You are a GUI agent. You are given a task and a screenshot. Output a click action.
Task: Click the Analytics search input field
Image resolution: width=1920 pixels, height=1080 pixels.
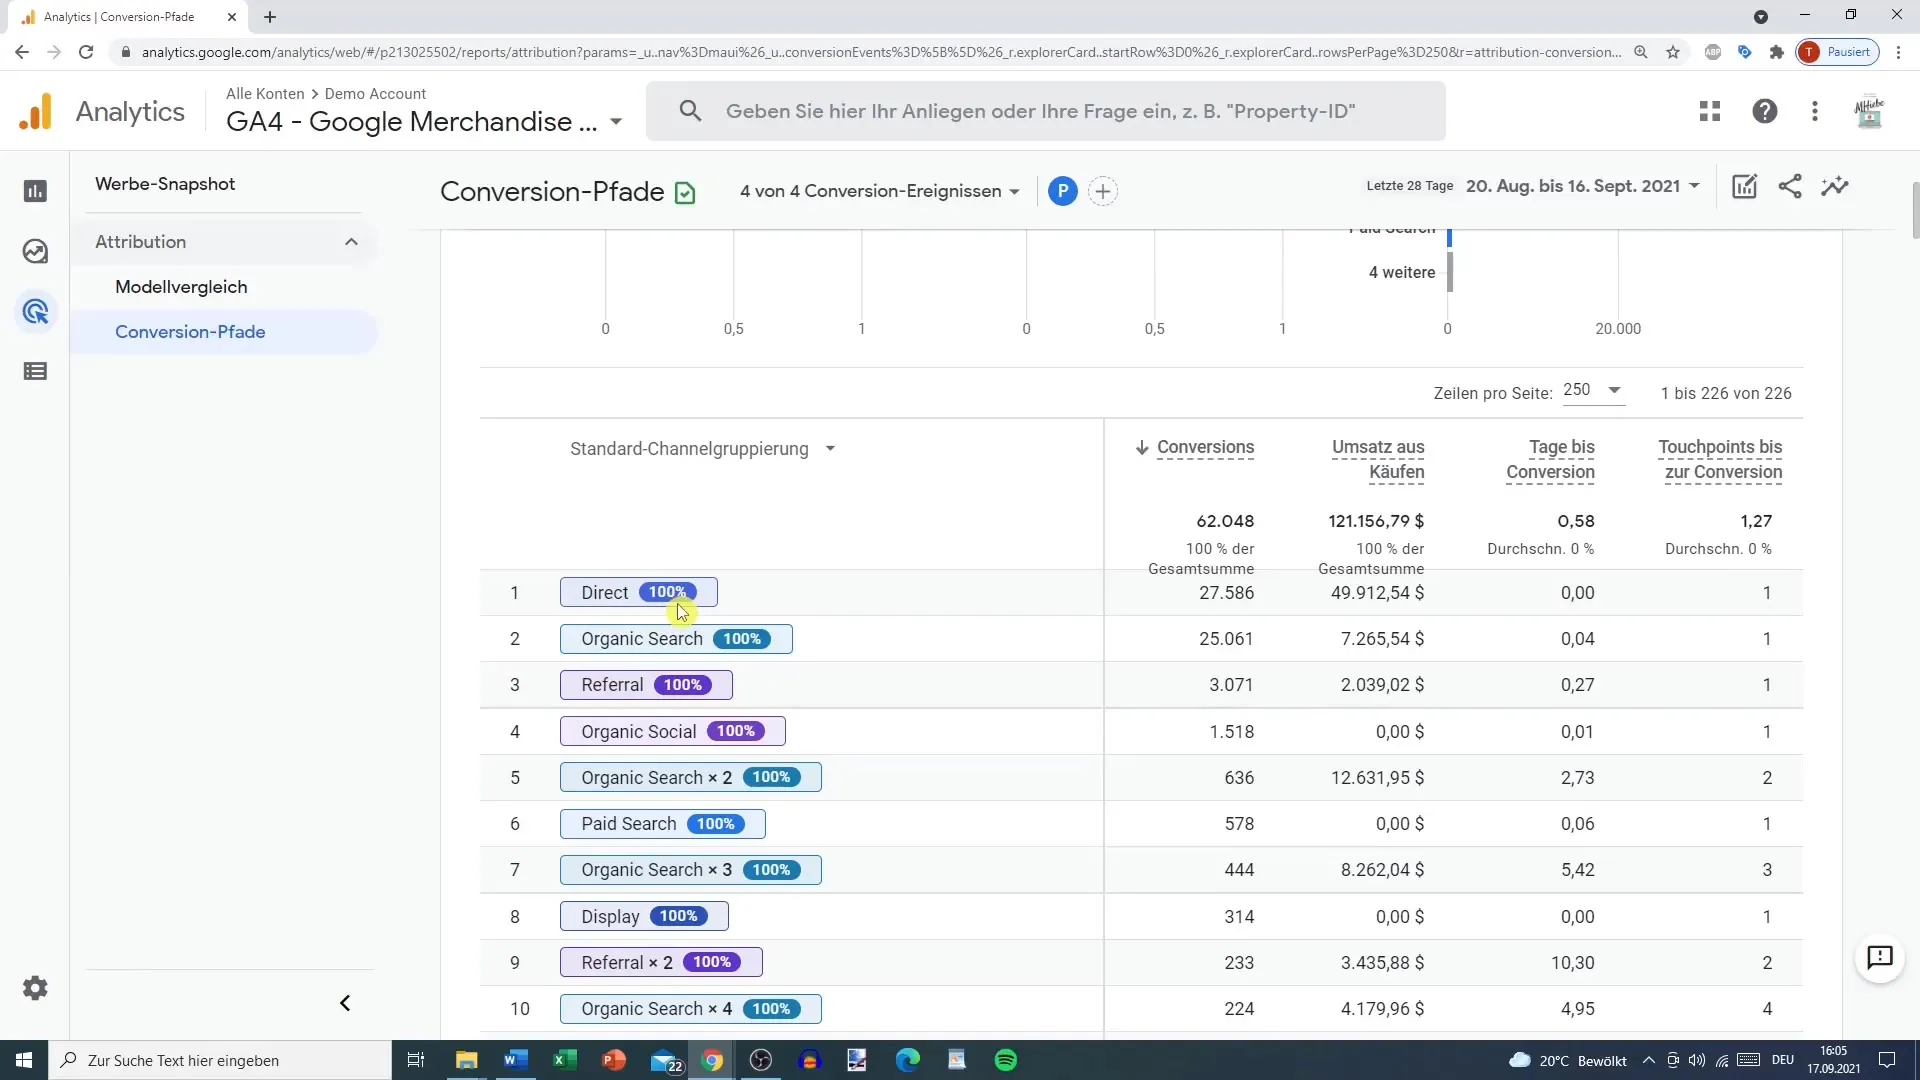click(x=1045, y=111)
